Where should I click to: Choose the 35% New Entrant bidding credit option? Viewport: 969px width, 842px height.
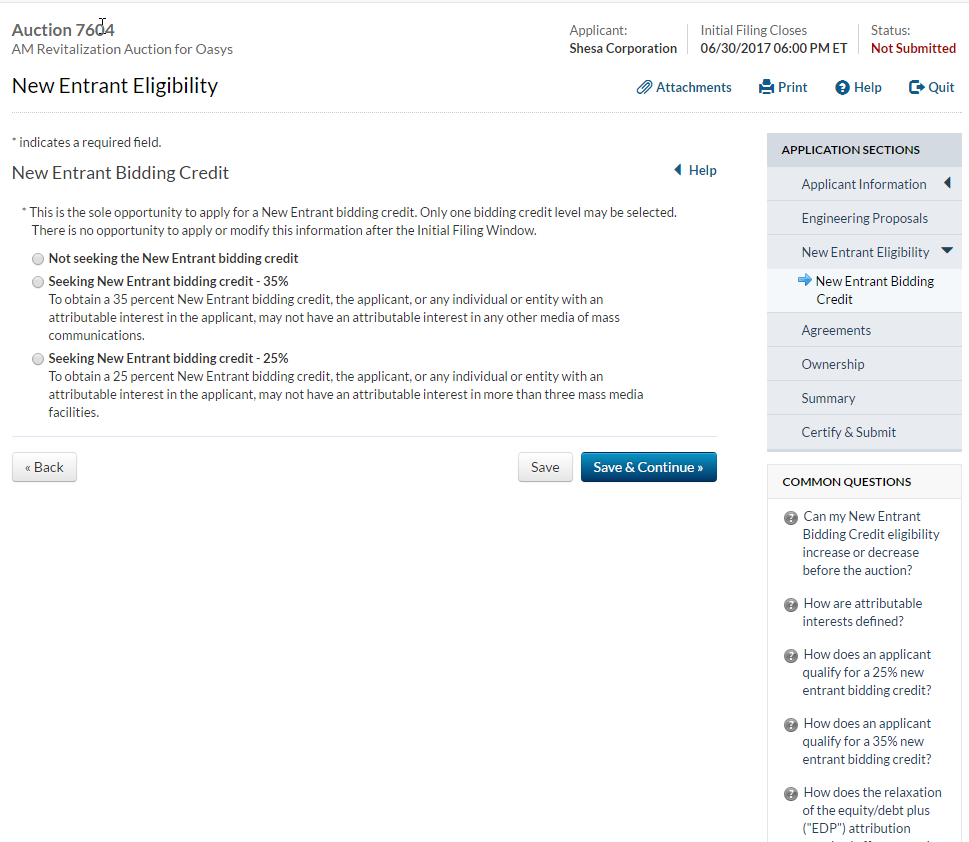tap(38, 282)
